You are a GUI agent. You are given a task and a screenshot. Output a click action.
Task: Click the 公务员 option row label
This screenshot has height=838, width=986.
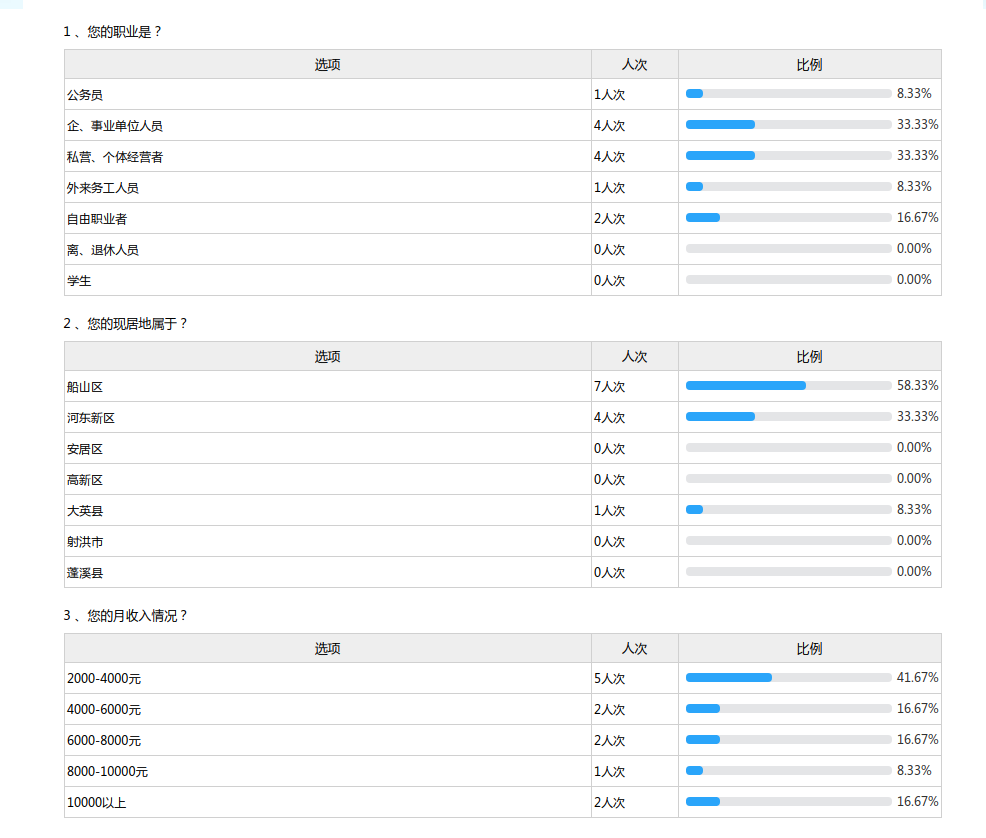click(x=85, y=95)
